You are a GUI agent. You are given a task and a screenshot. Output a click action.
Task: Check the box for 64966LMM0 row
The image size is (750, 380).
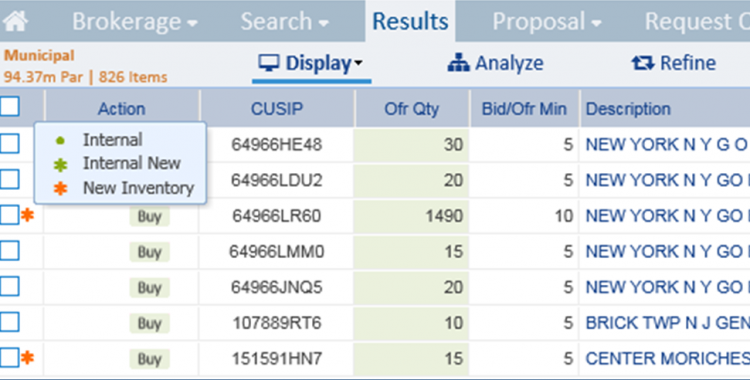pos(10,251)
